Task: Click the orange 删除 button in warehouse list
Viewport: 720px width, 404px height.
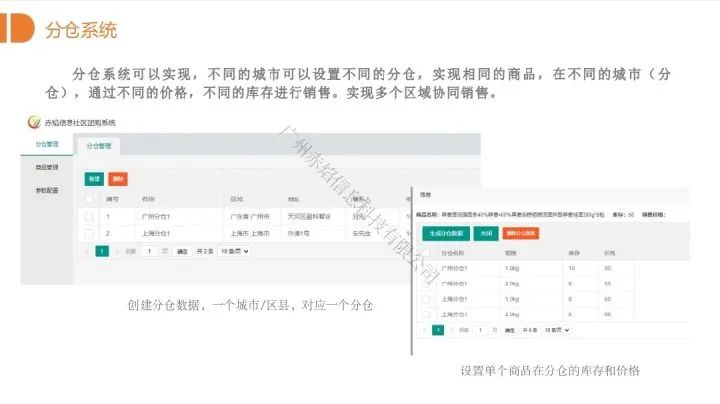Action: click(x=119, y=178)
